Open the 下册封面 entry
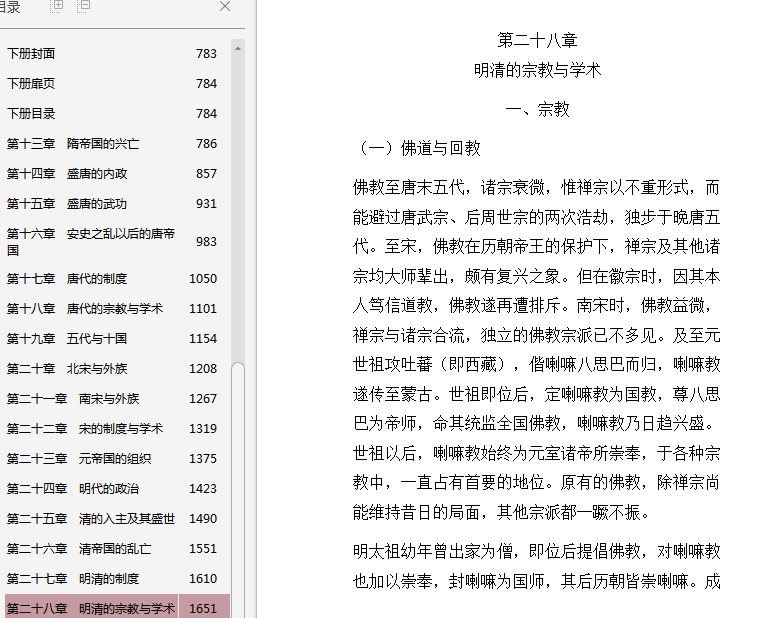Screen dimensions: 766x618 pos(31,54)
